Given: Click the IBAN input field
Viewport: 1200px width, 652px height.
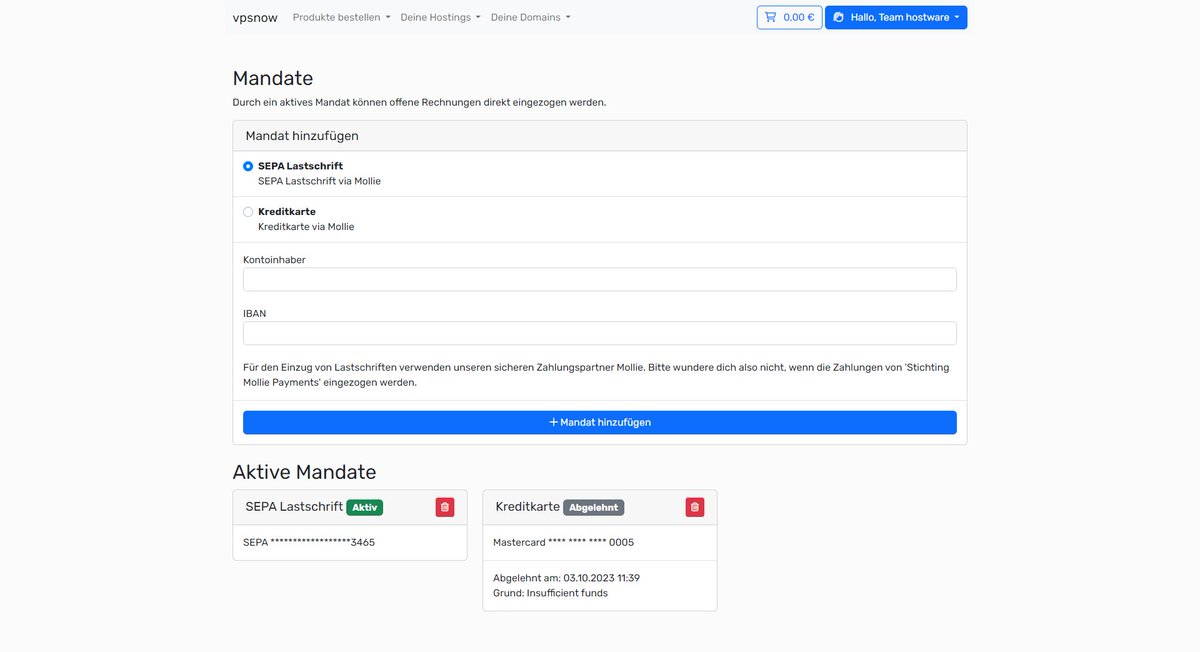Looking at the screenshot, I should tap(599, 332).
